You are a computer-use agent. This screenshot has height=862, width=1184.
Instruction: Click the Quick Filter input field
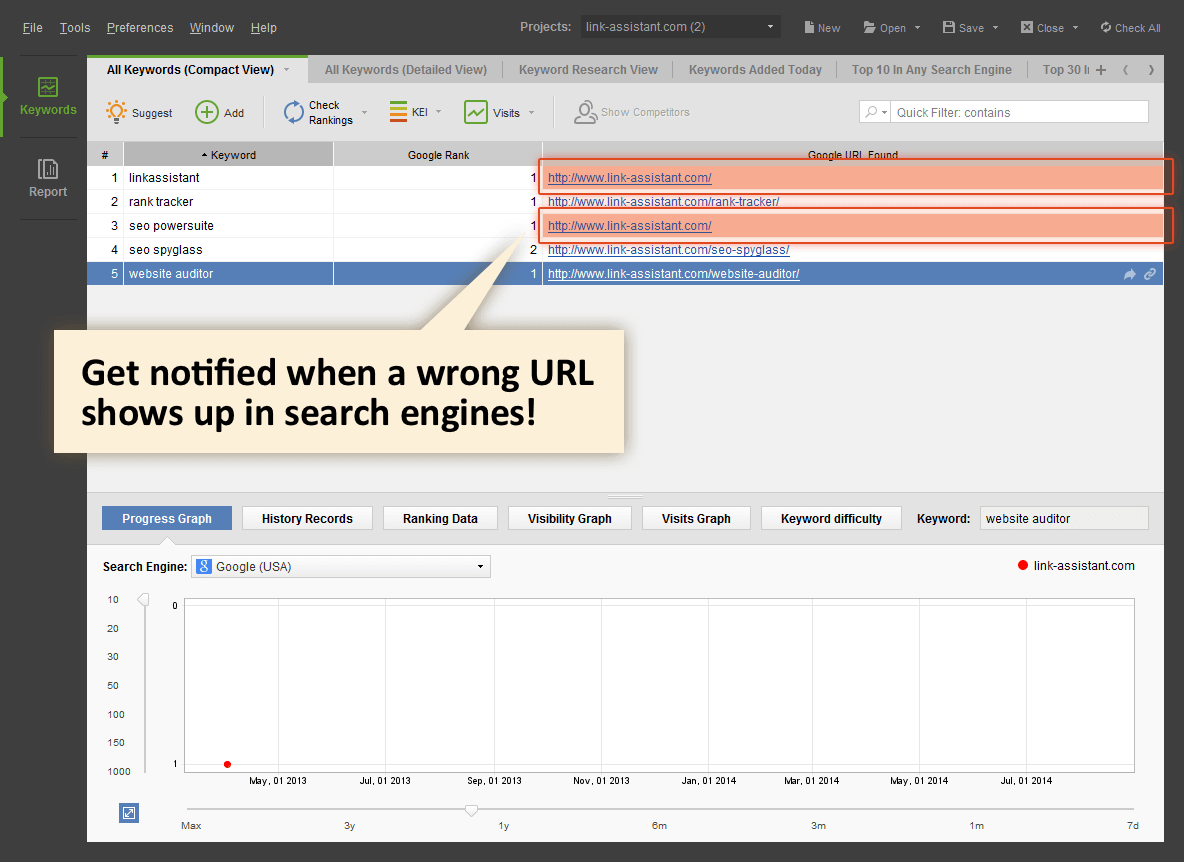pos(1019,112)
